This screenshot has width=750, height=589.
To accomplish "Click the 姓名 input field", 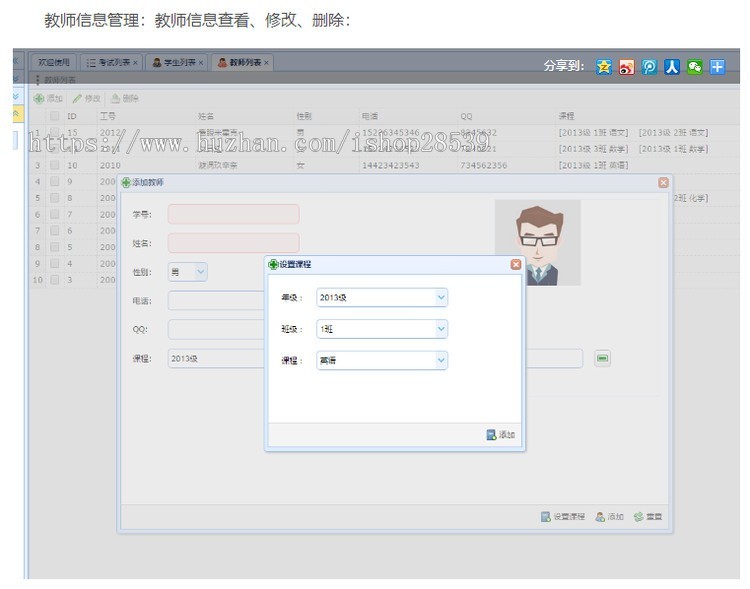I will (233, 243).
